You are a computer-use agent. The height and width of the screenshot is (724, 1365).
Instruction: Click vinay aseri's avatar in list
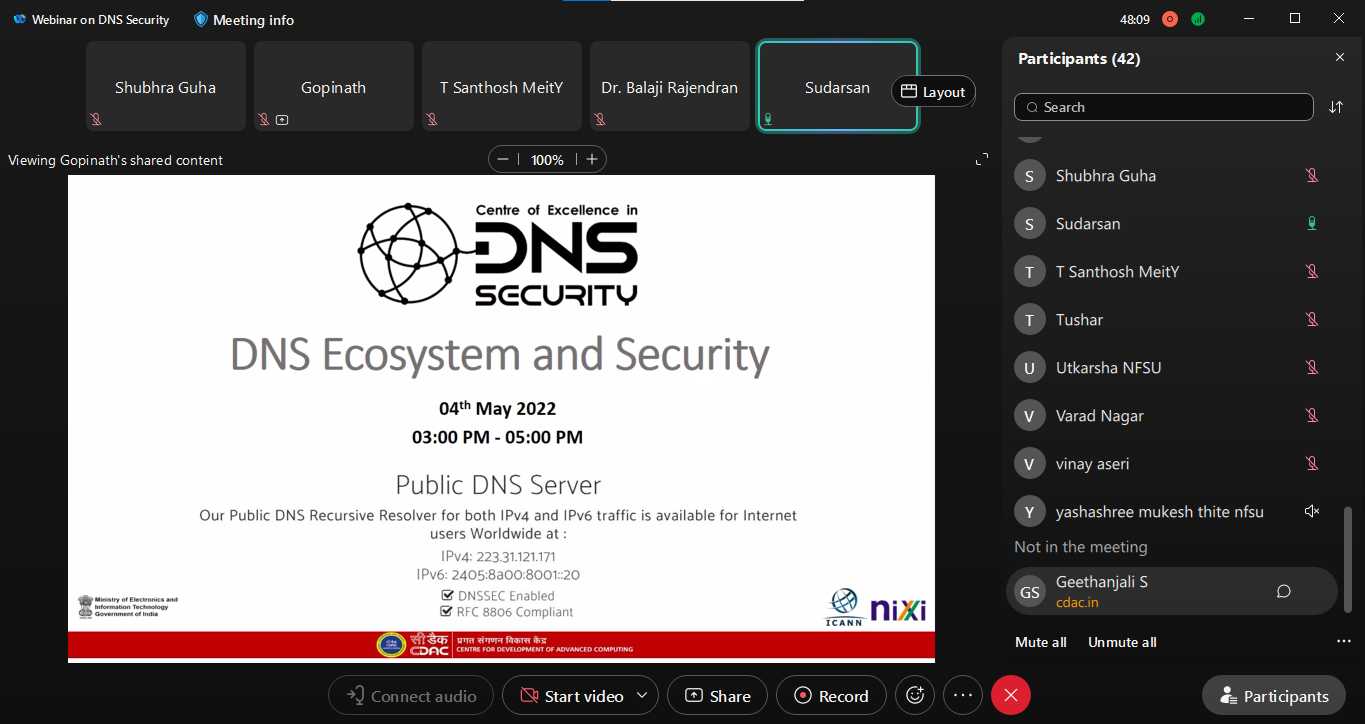pyautogui.click(x=1030, y=464)
